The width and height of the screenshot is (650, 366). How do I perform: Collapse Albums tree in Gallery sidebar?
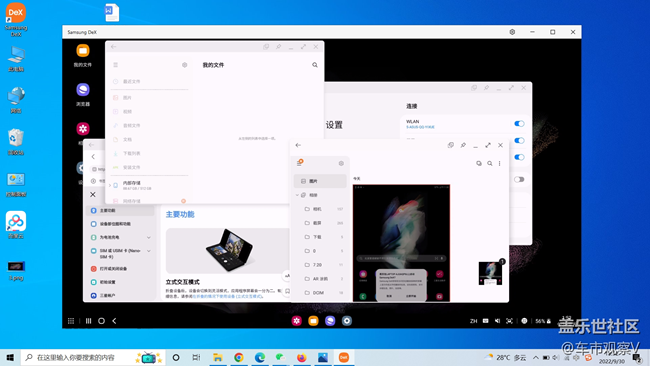tap(297, 195)
